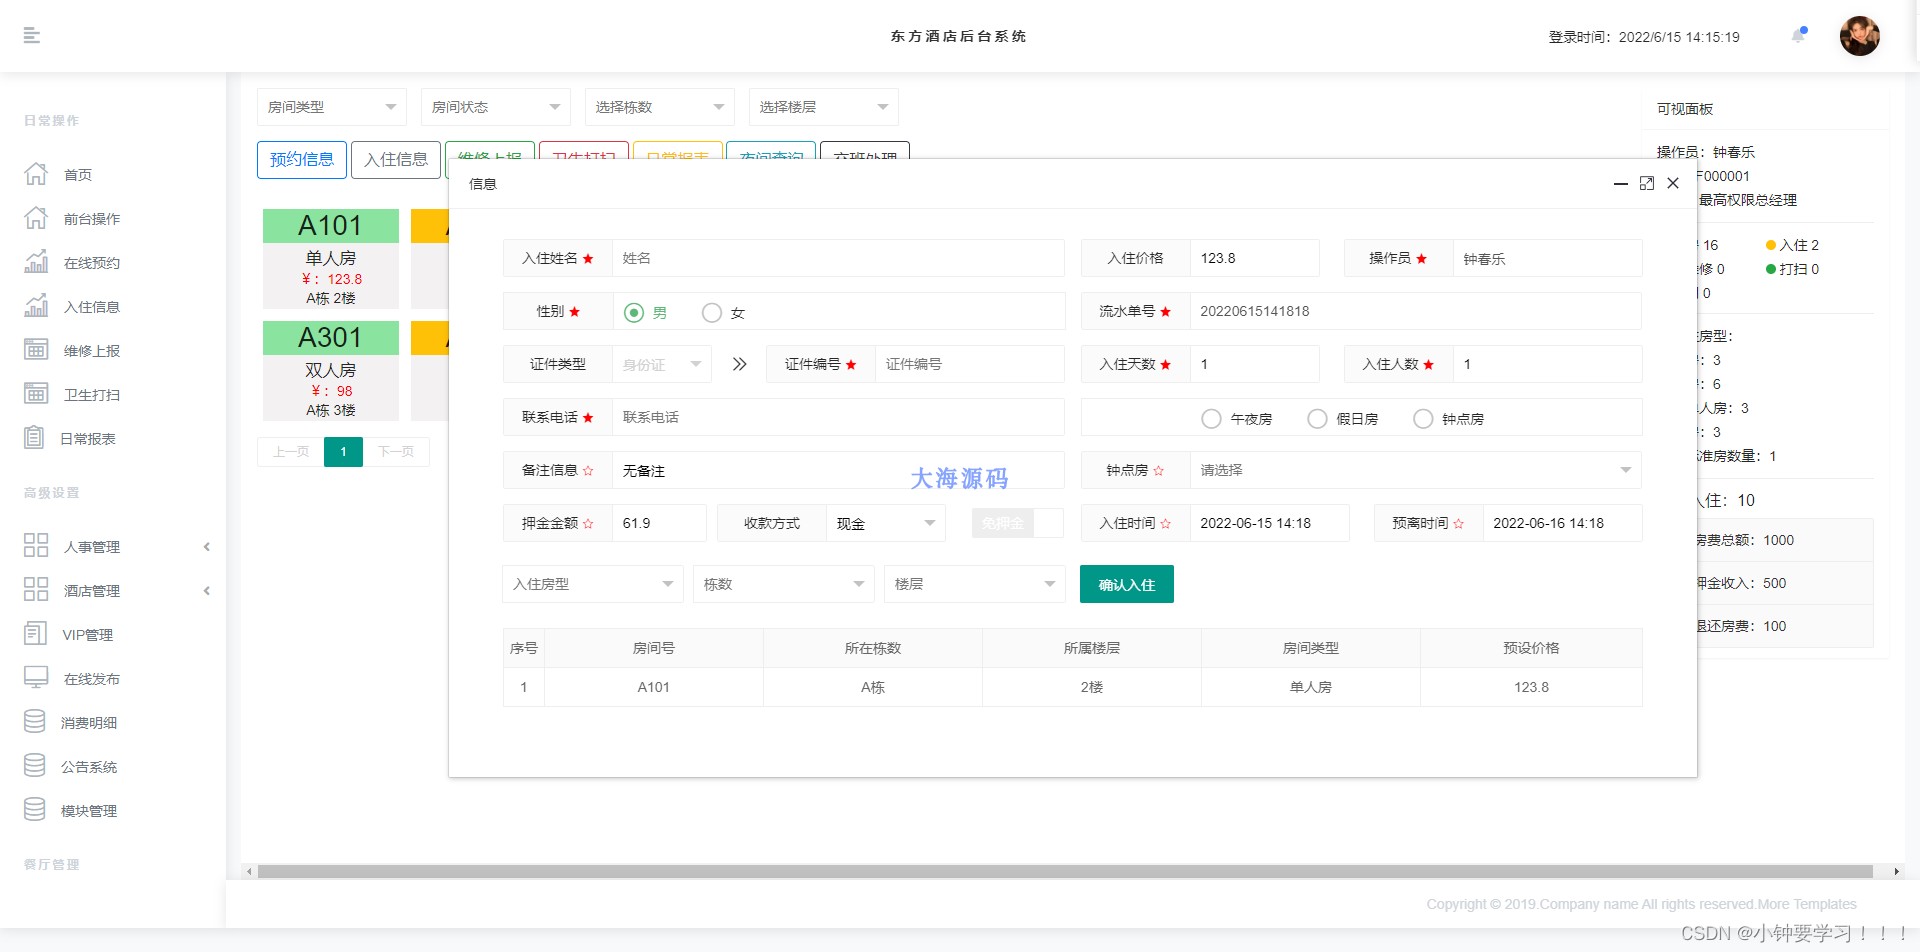Screen dimensions: 1920x952
Task: Click 上一页 previous page button
Action: (291, 452)
